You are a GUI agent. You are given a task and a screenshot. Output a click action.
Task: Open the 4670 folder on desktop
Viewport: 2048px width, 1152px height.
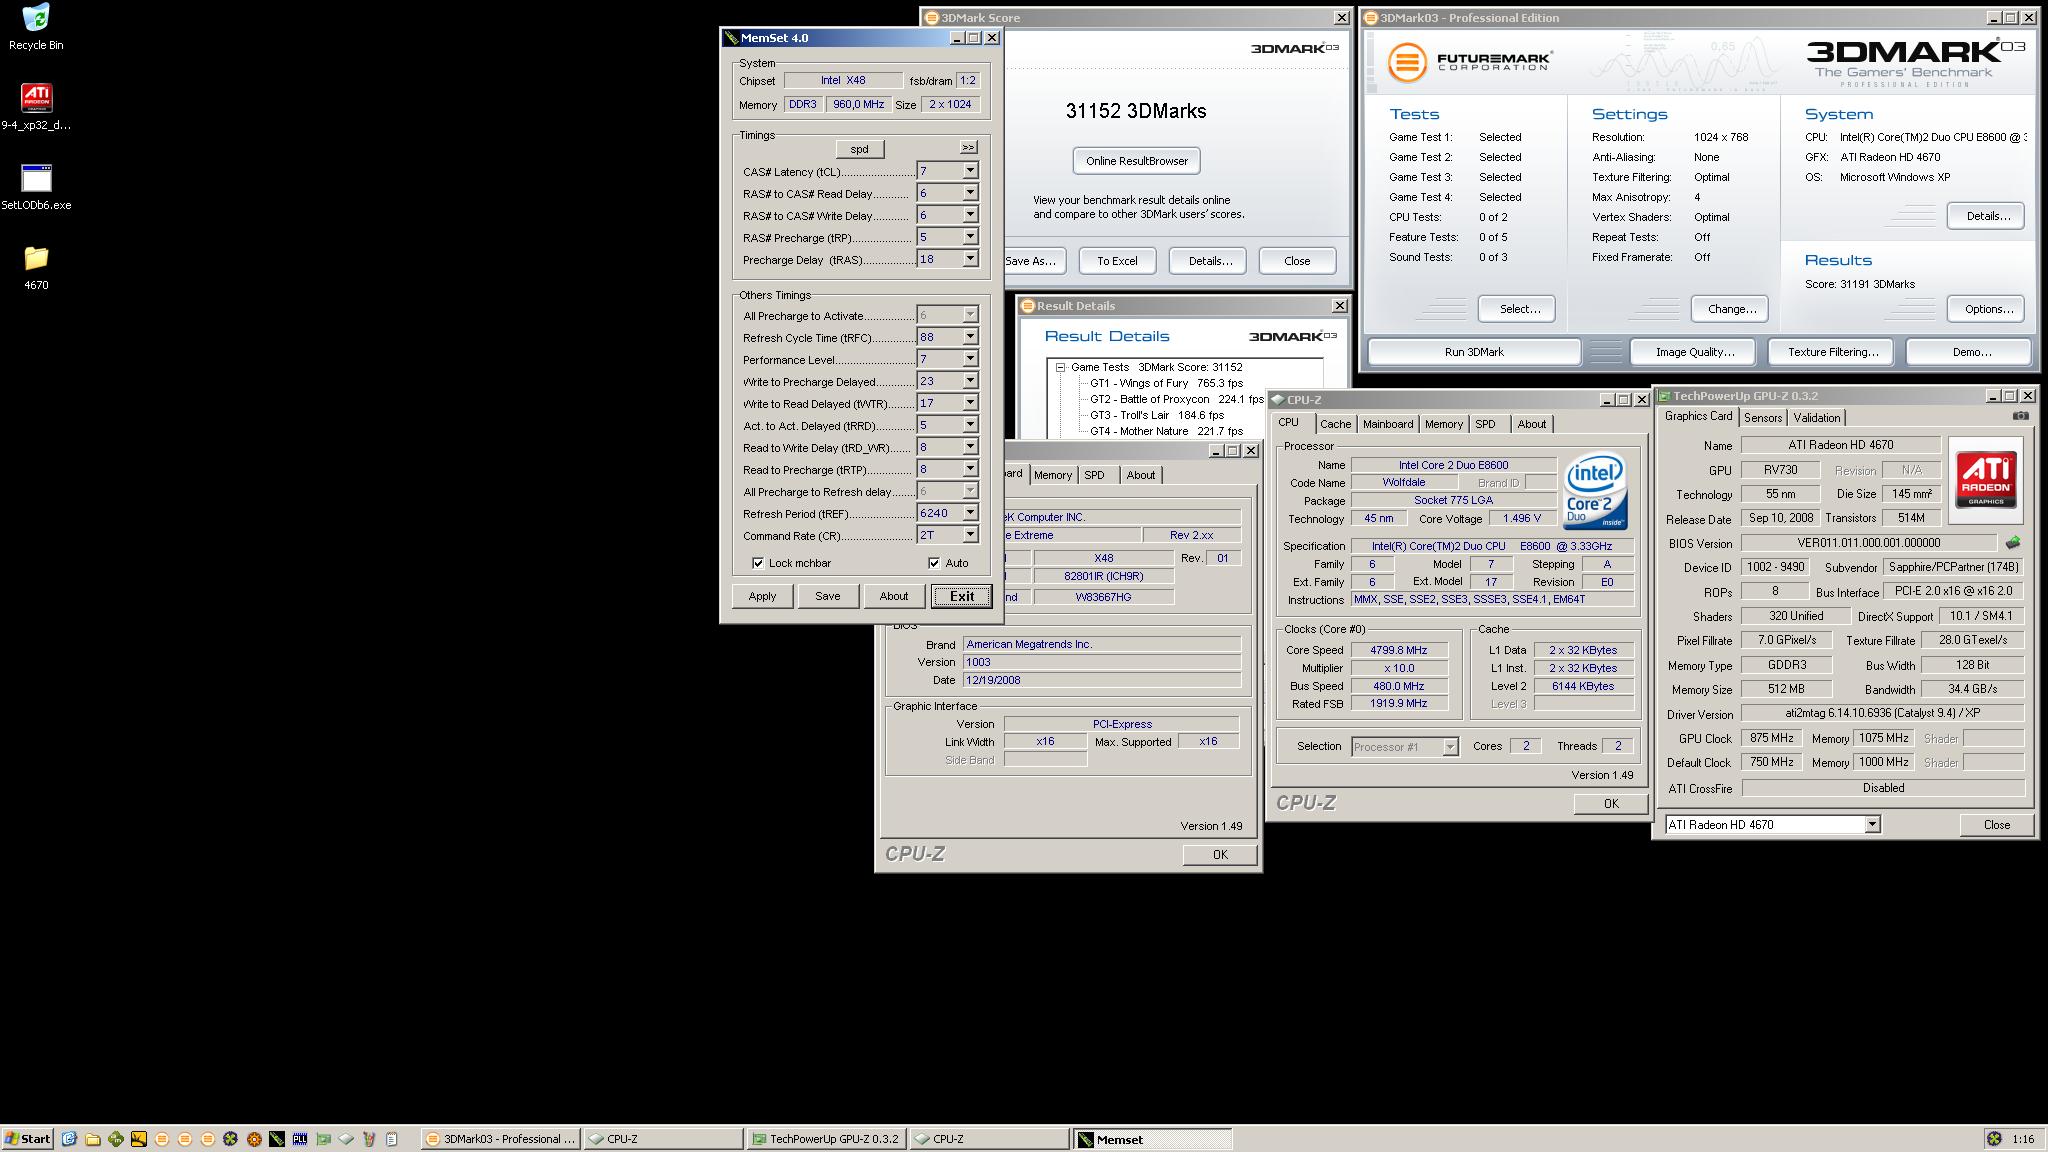[x=36, y=267]
